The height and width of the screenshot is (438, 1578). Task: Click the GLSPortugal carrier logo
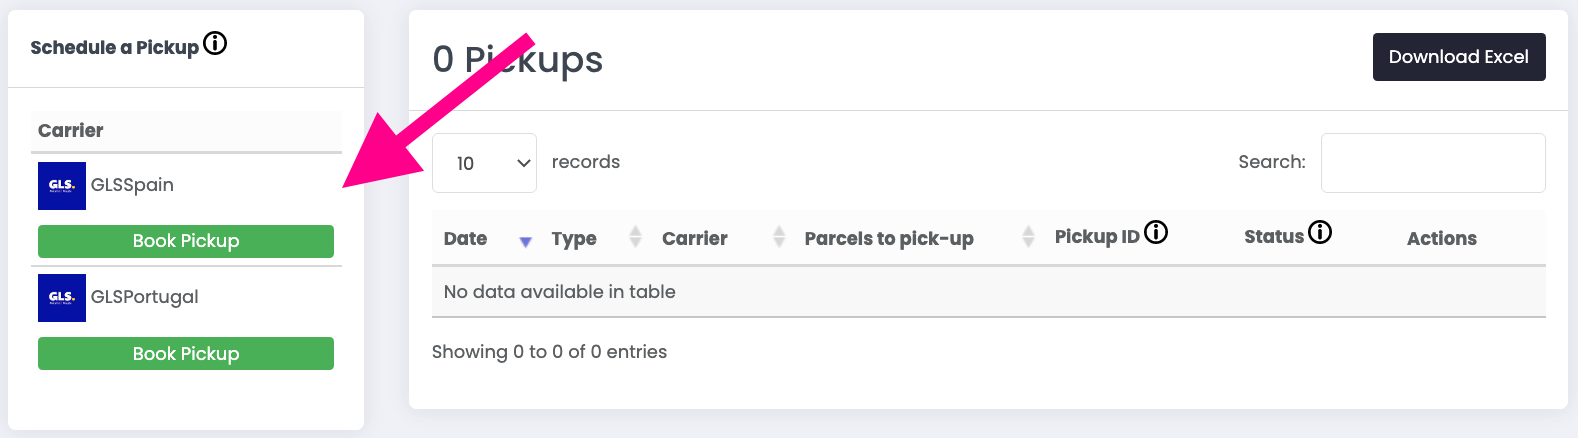pos(62,298)
